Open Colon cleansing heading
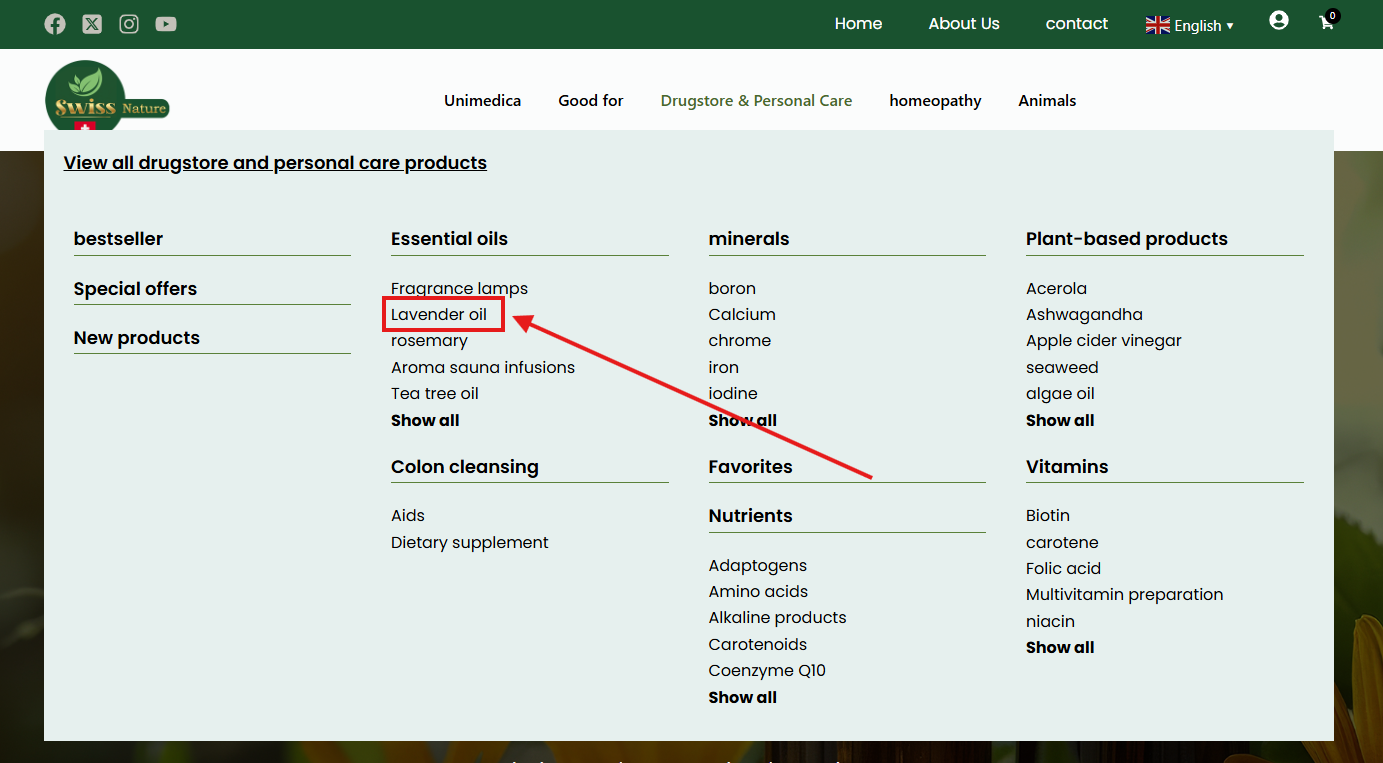 pos(465,467)
